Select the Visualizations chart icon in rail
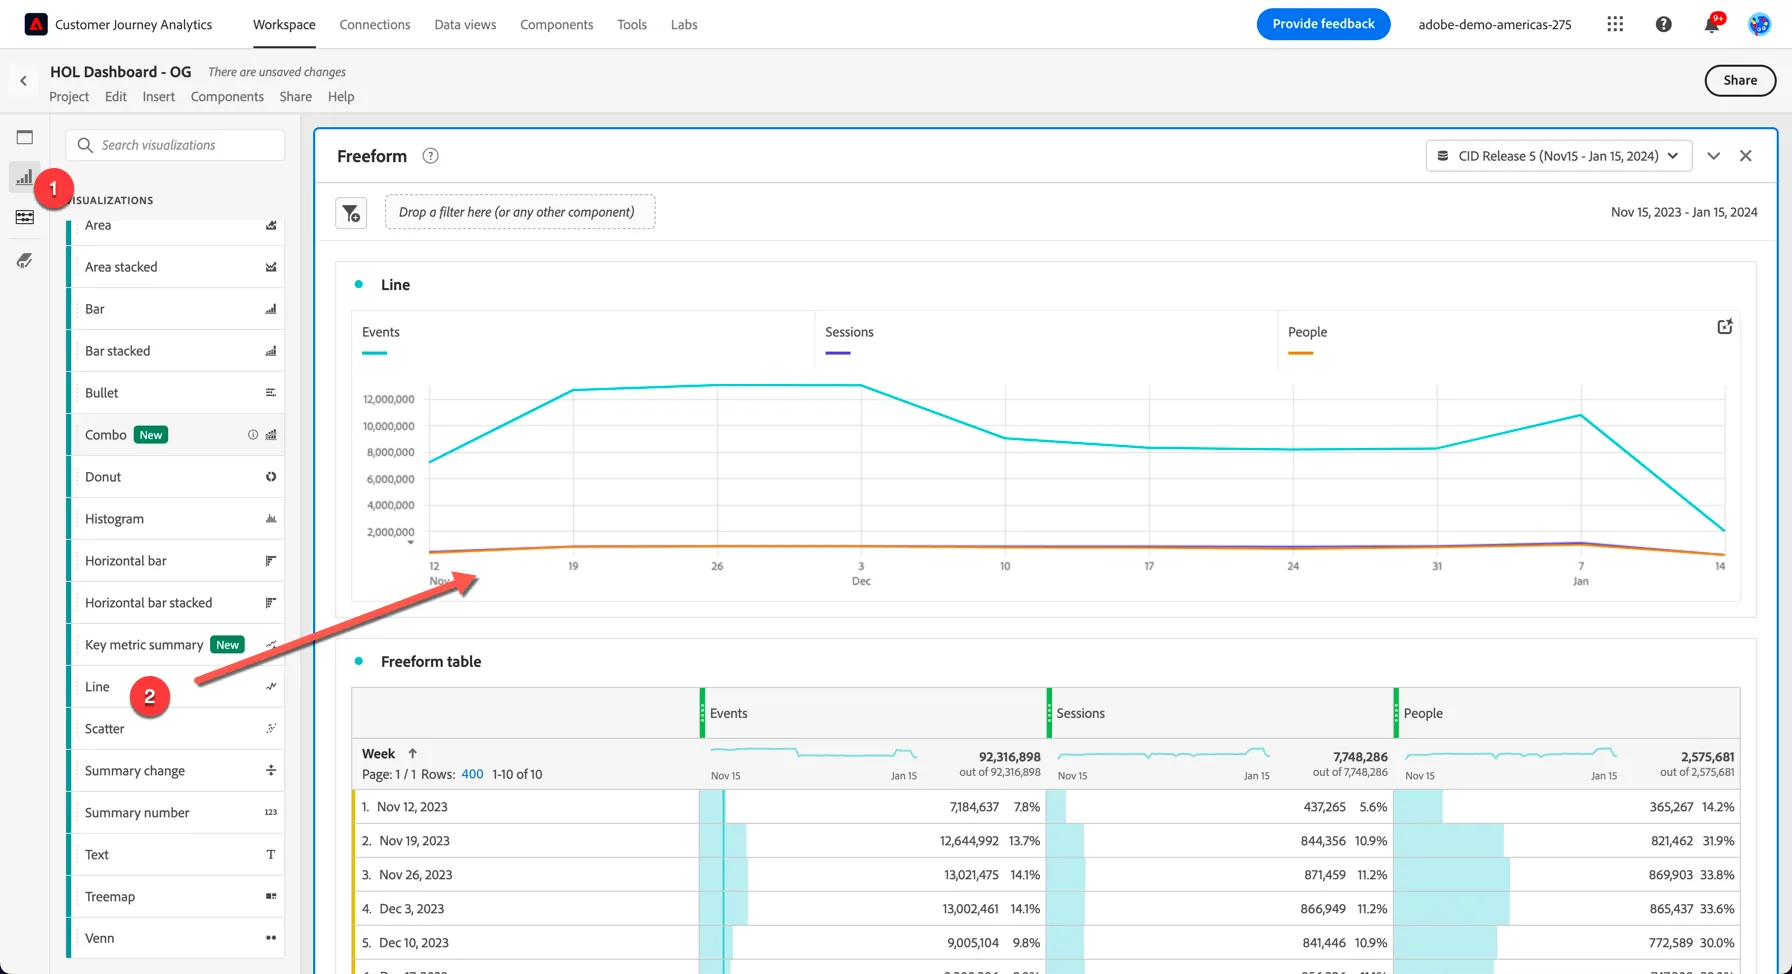This screenshot has width=1792, height=974. [25, 178]
